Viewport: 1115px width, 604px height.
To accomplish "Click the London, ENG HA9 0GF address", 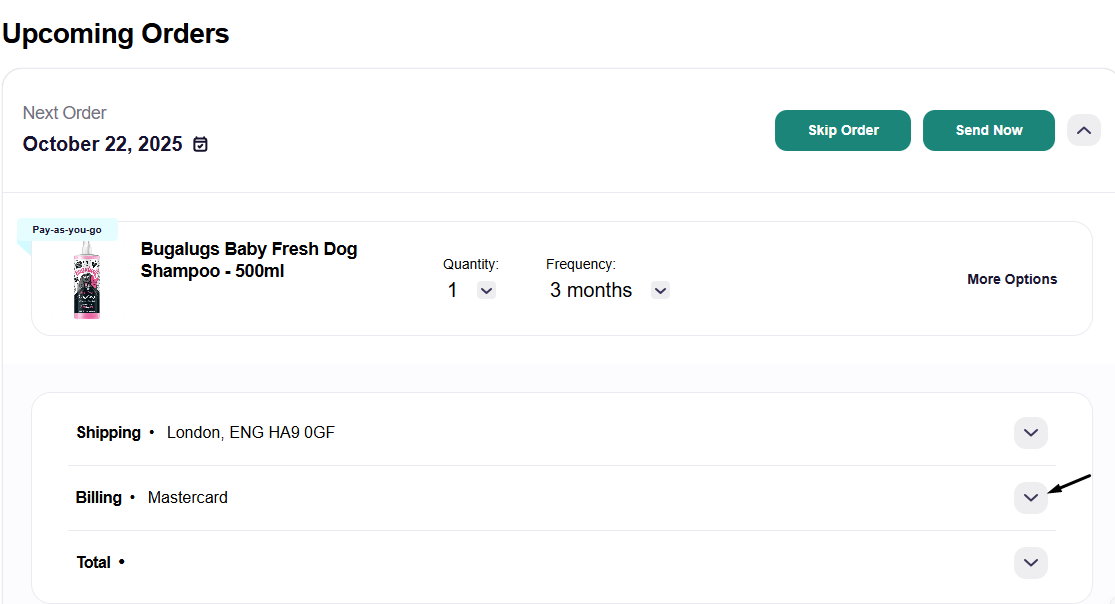I will tap(250, 433).
